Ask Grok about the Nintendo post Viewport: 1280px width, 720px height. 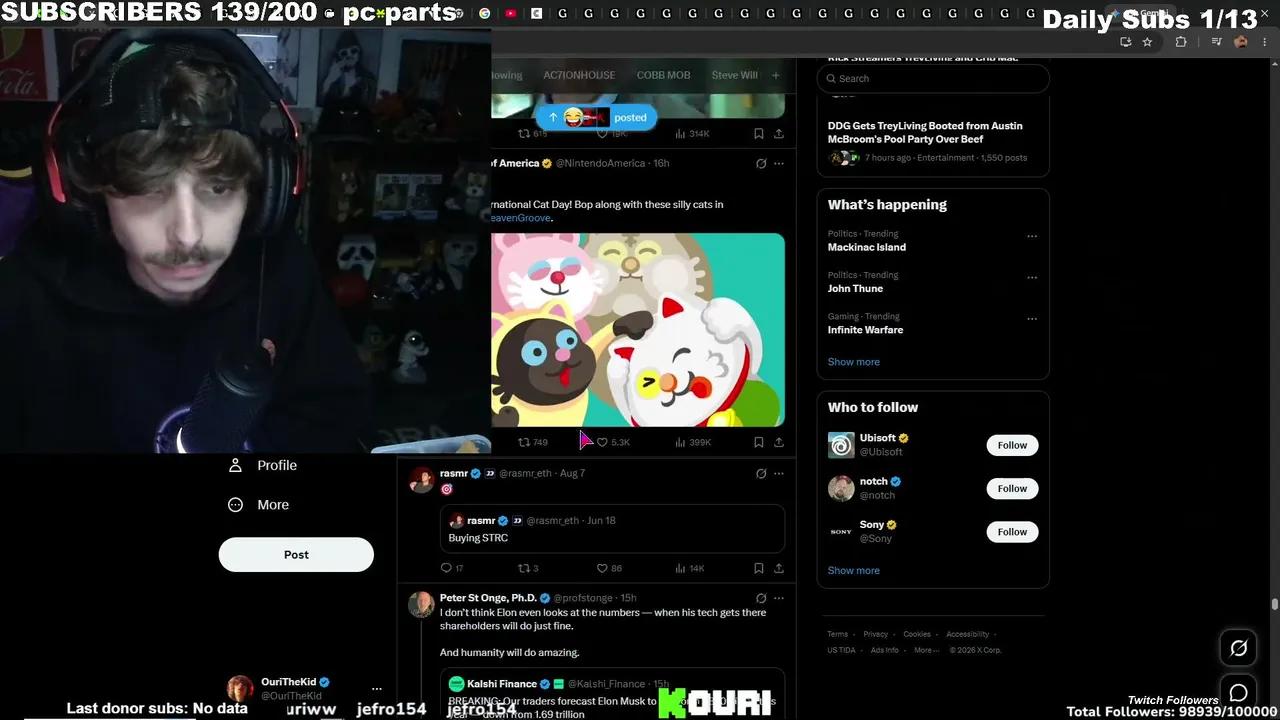[x=761, y=164]
